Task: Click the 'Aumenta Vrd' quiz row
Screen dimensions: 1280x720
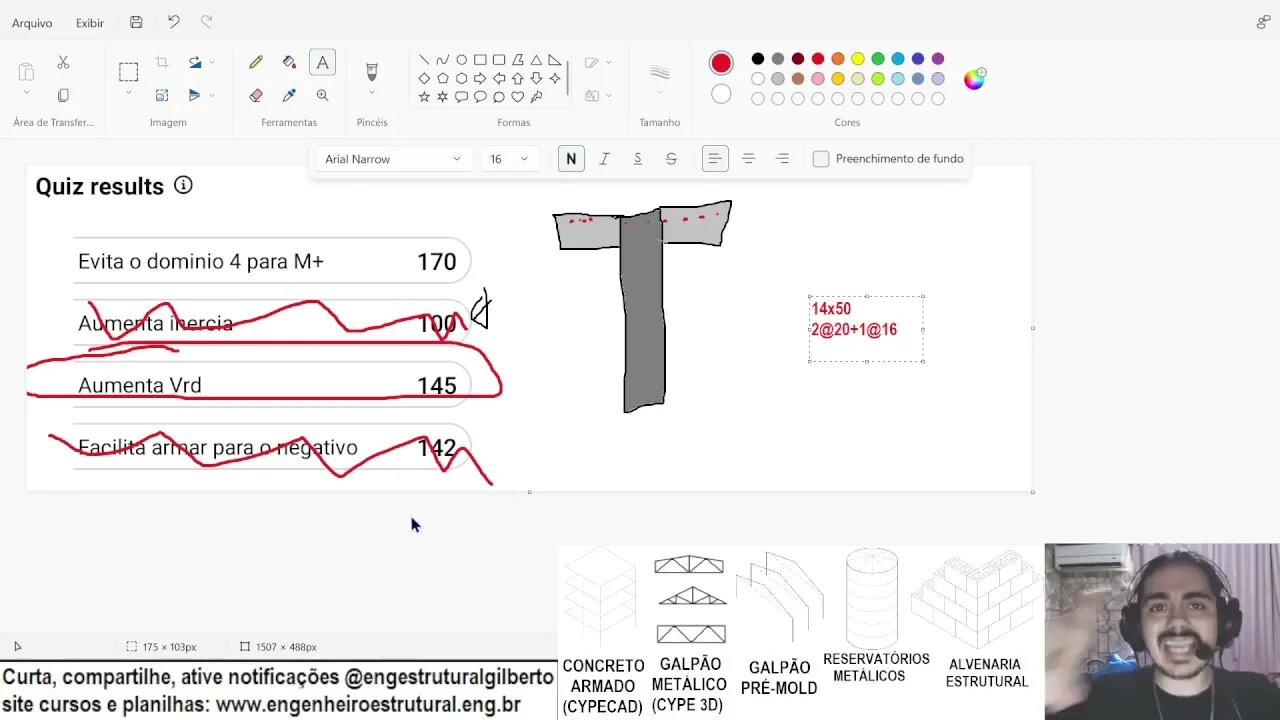Action: 272,385
